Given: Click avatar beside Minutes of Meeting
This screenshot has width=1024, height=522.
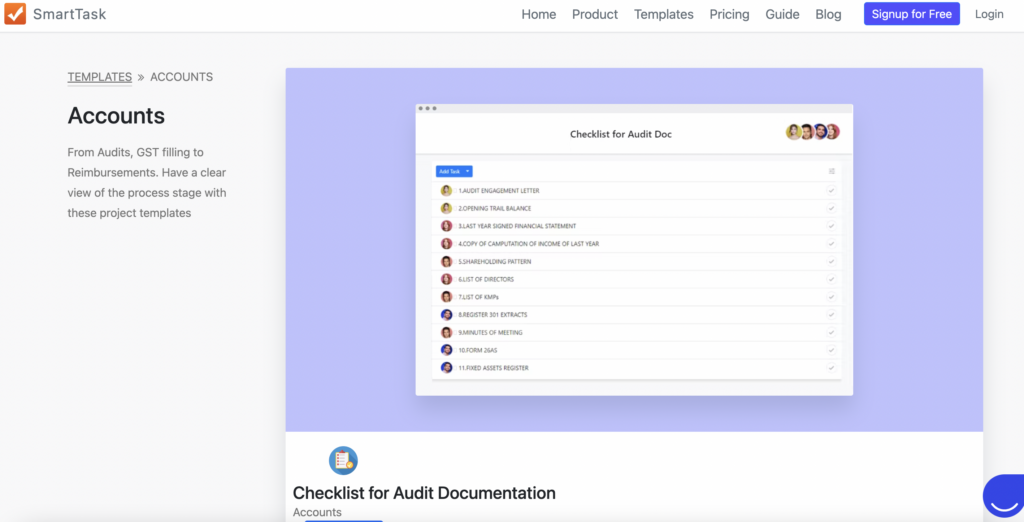Looking at the screenshot, I should 447,333.
